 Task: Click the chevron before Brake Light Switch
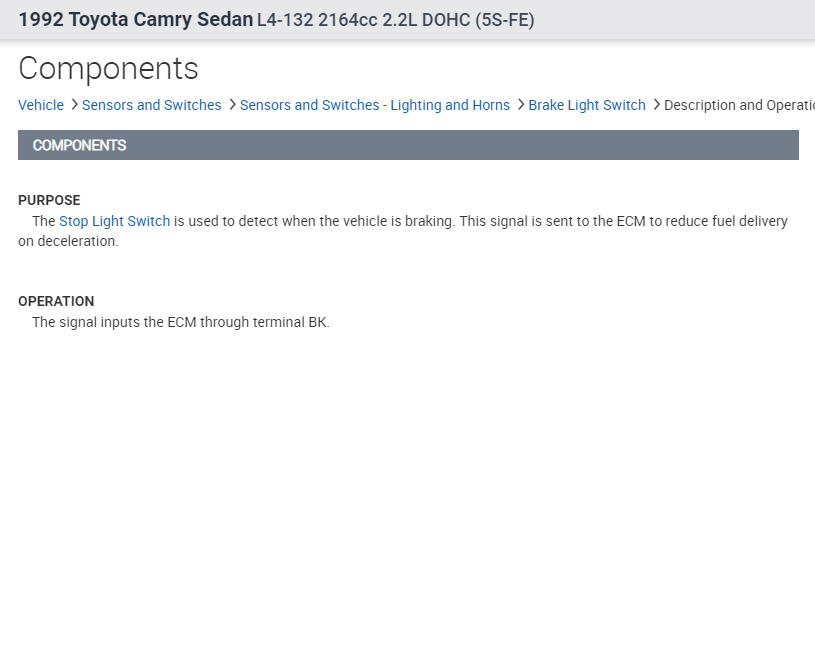click(x=520, y=105)
